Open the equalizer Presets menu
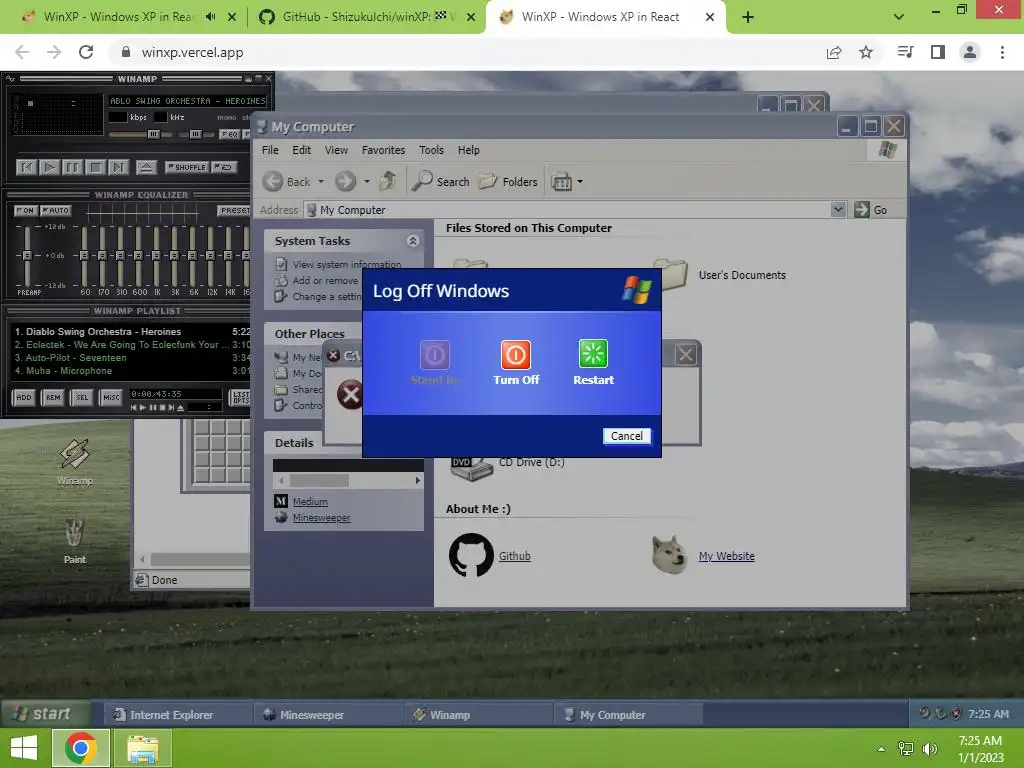This screenshot has width=1024, height=768. (234, 210)
